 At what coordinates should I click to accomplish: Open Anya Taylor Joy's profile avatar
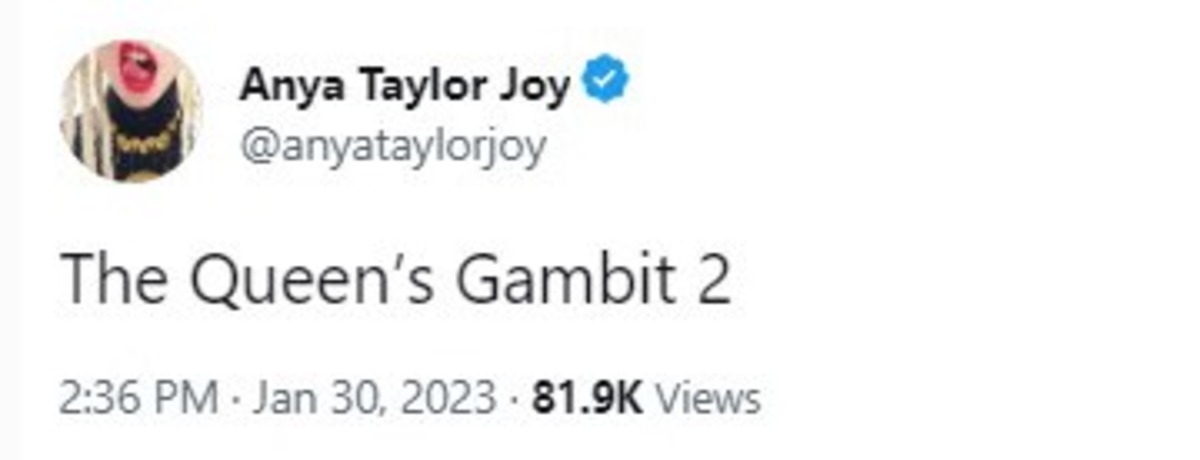pos(131,112)
